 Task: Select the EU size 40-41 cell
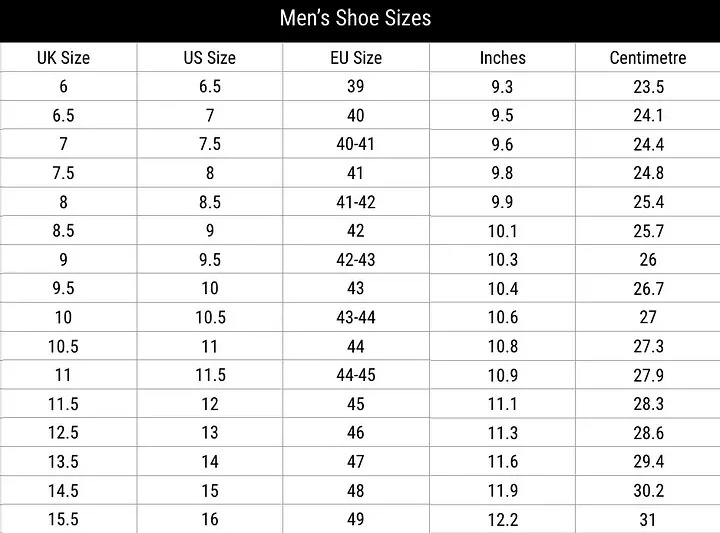pyautogui.click(x=356, y=144)
